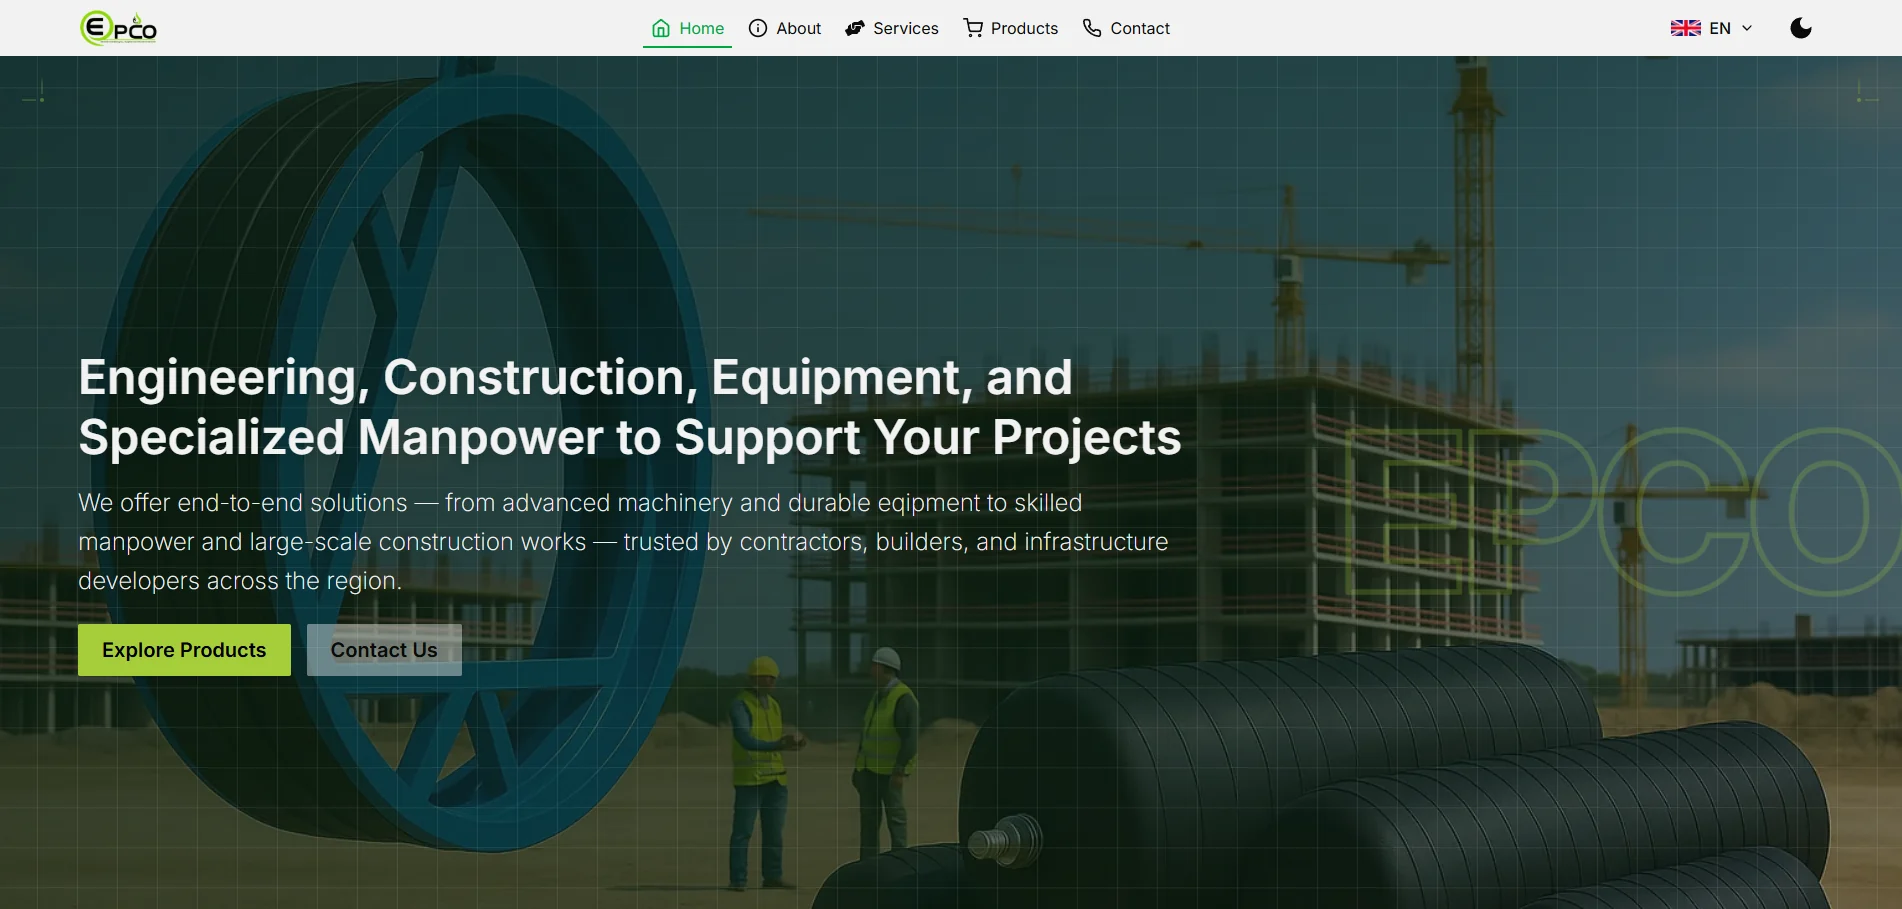Click the Contact Us button

(384, 650)
